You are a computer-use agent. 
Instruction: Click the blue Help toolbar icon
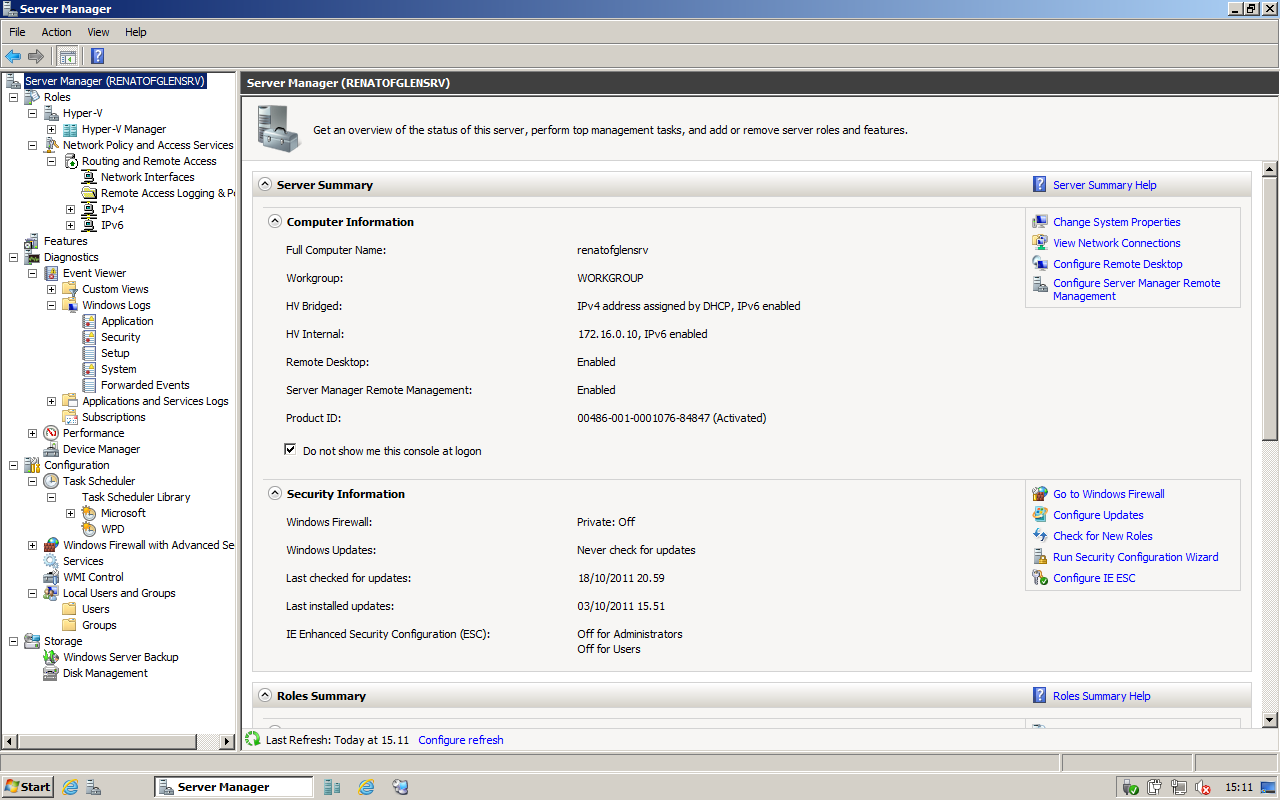(x=97, y=56)
